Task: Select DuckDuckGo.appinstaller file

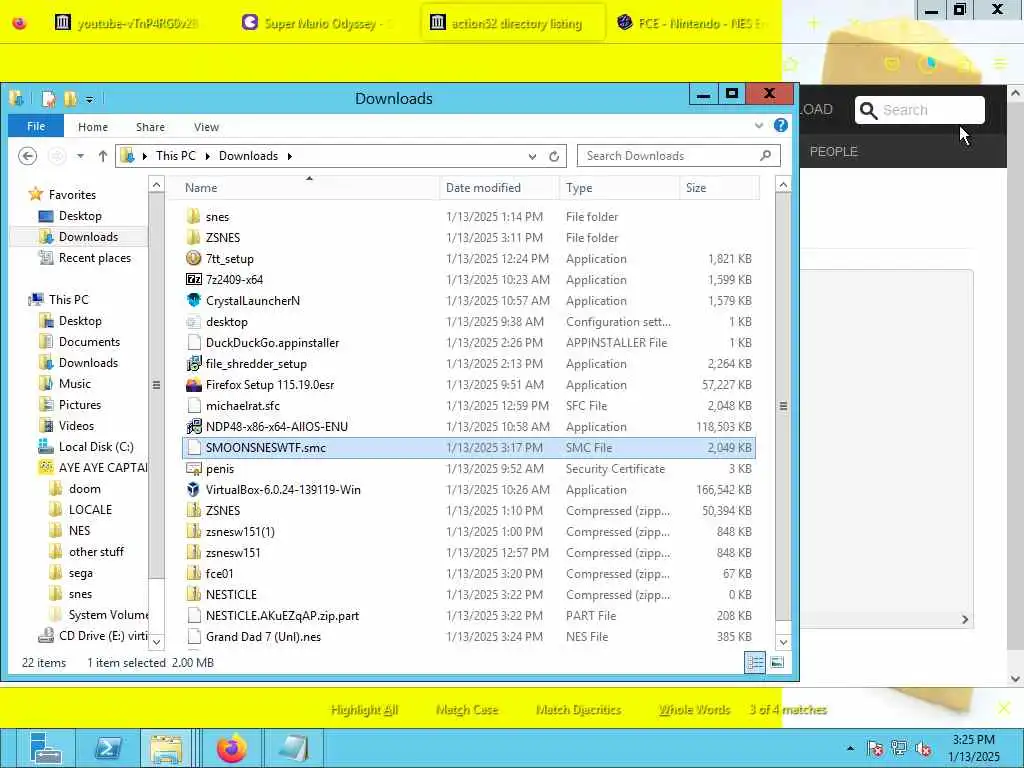Action: [x=272, y=343]
